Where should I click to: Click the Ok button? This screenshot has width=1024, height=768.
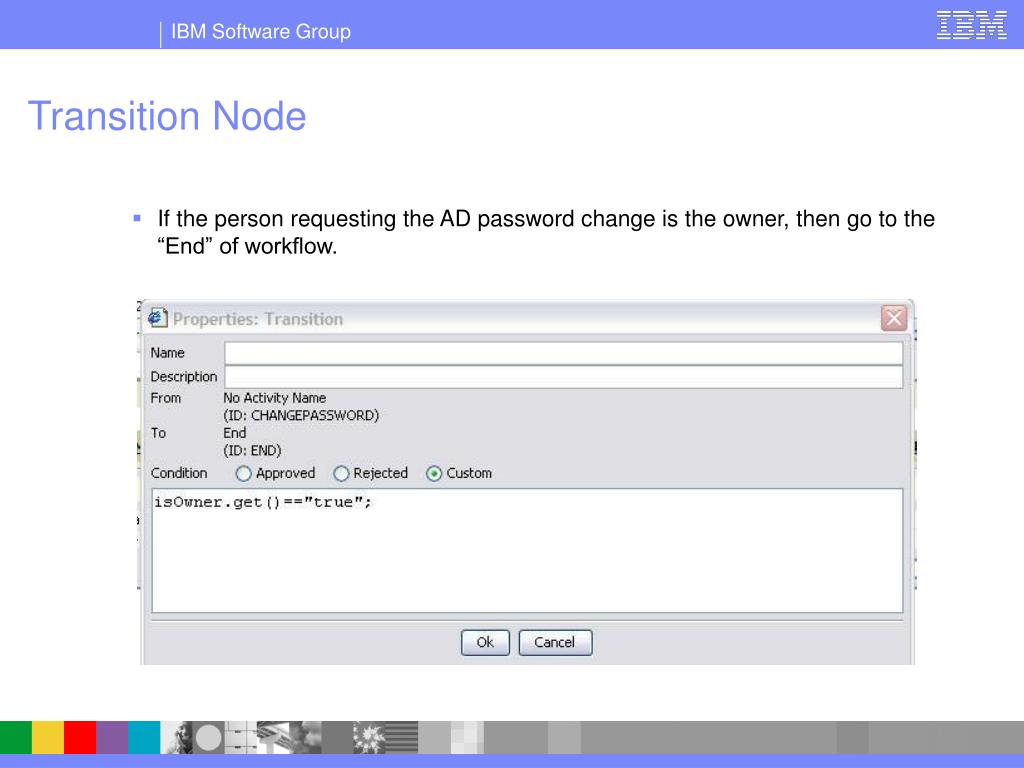(485, 643)
